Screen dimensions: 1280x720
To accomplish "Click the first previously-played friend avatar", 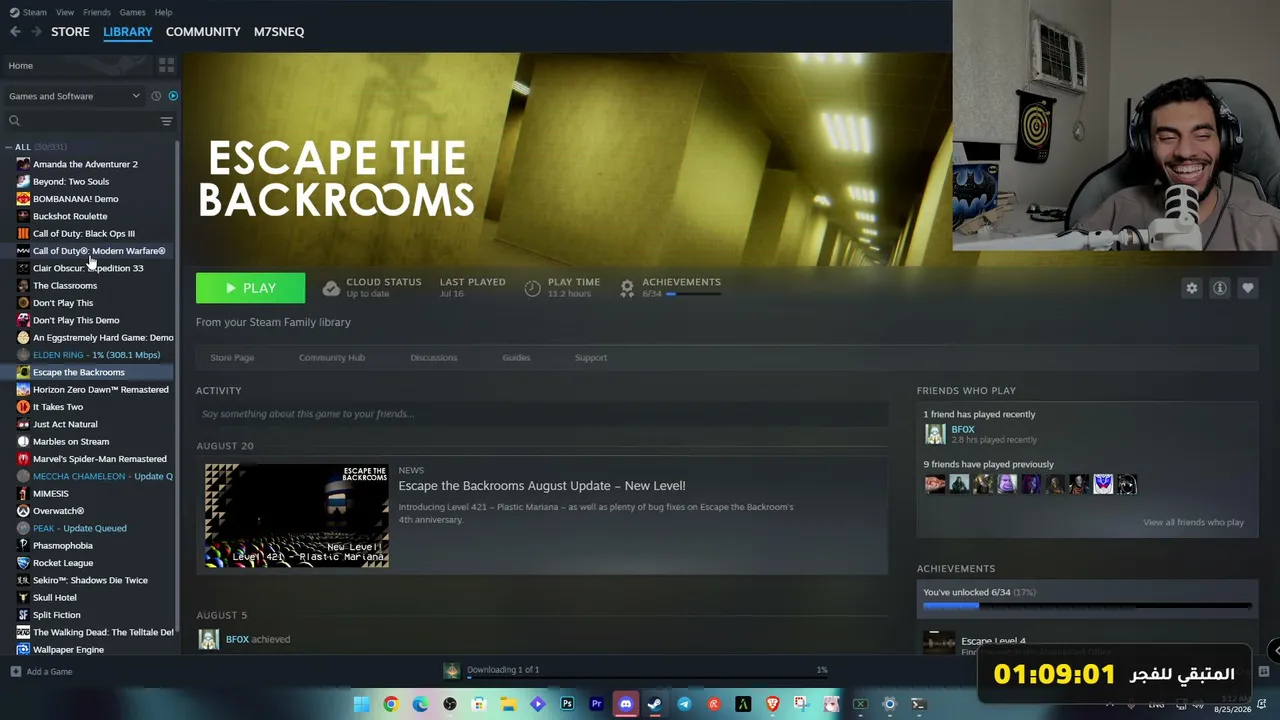I will coord(935,484).
